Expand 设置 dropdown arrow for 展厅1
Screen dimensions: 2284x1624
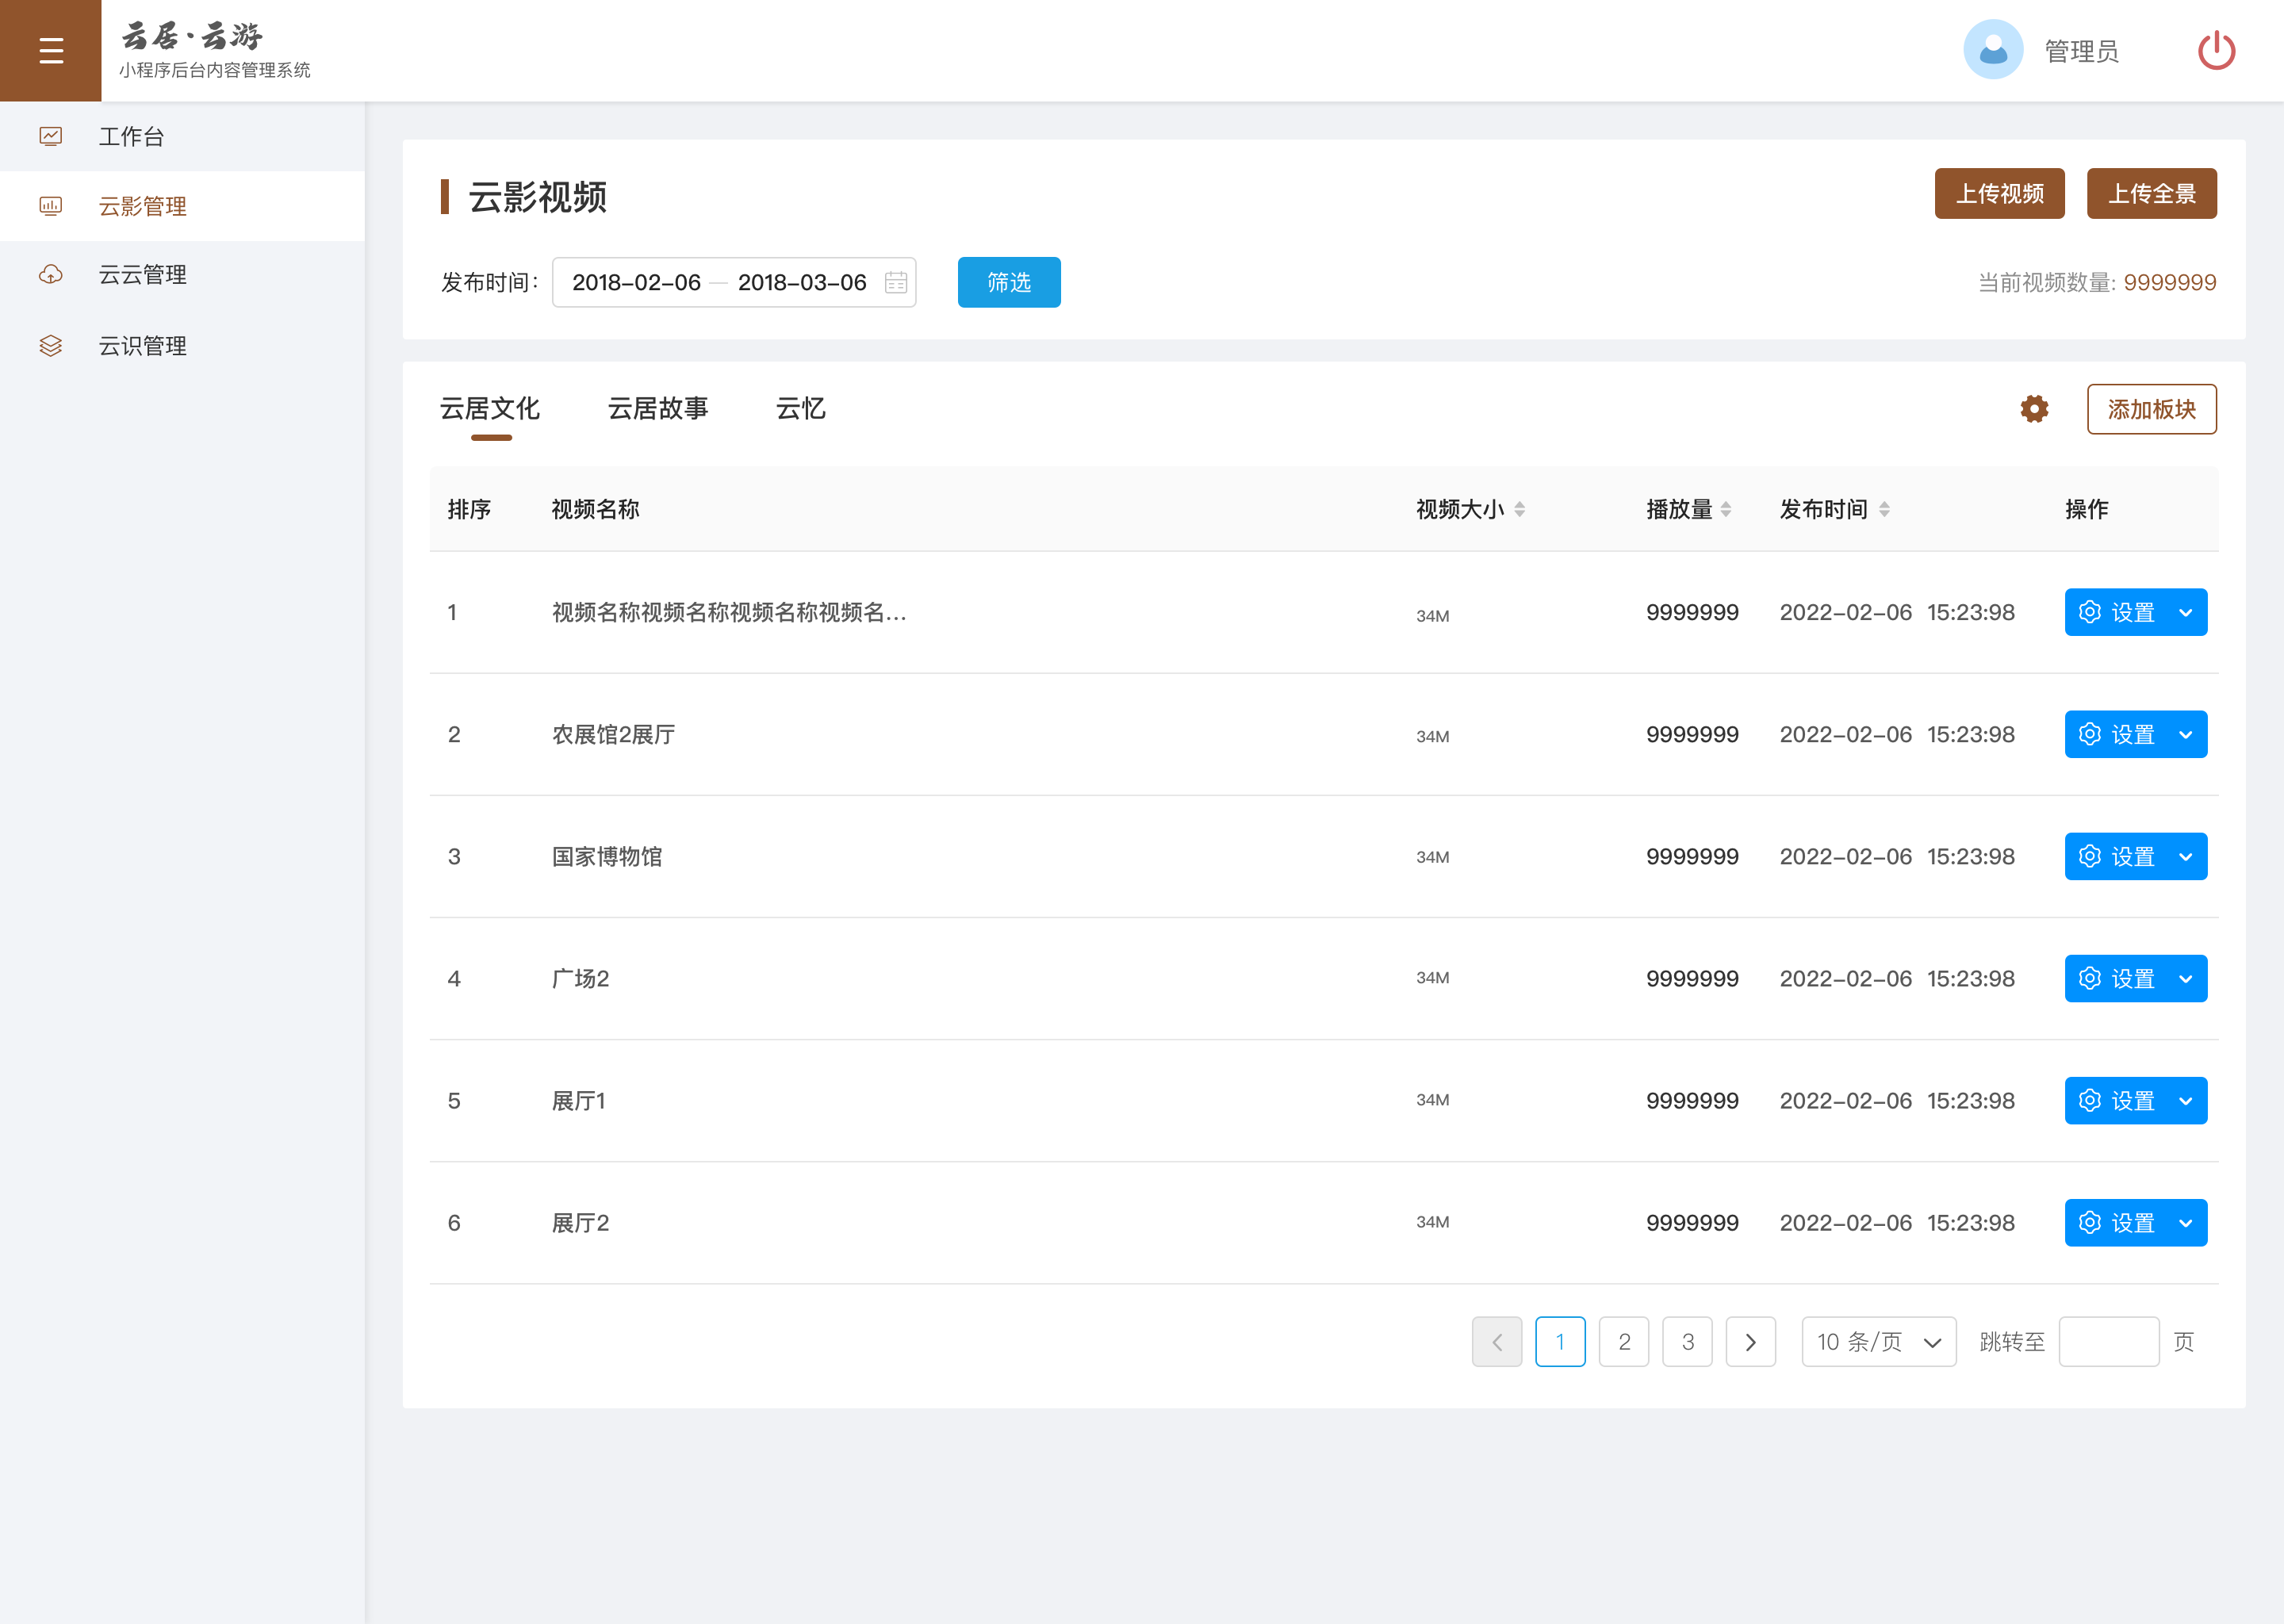(2186, 1101)
